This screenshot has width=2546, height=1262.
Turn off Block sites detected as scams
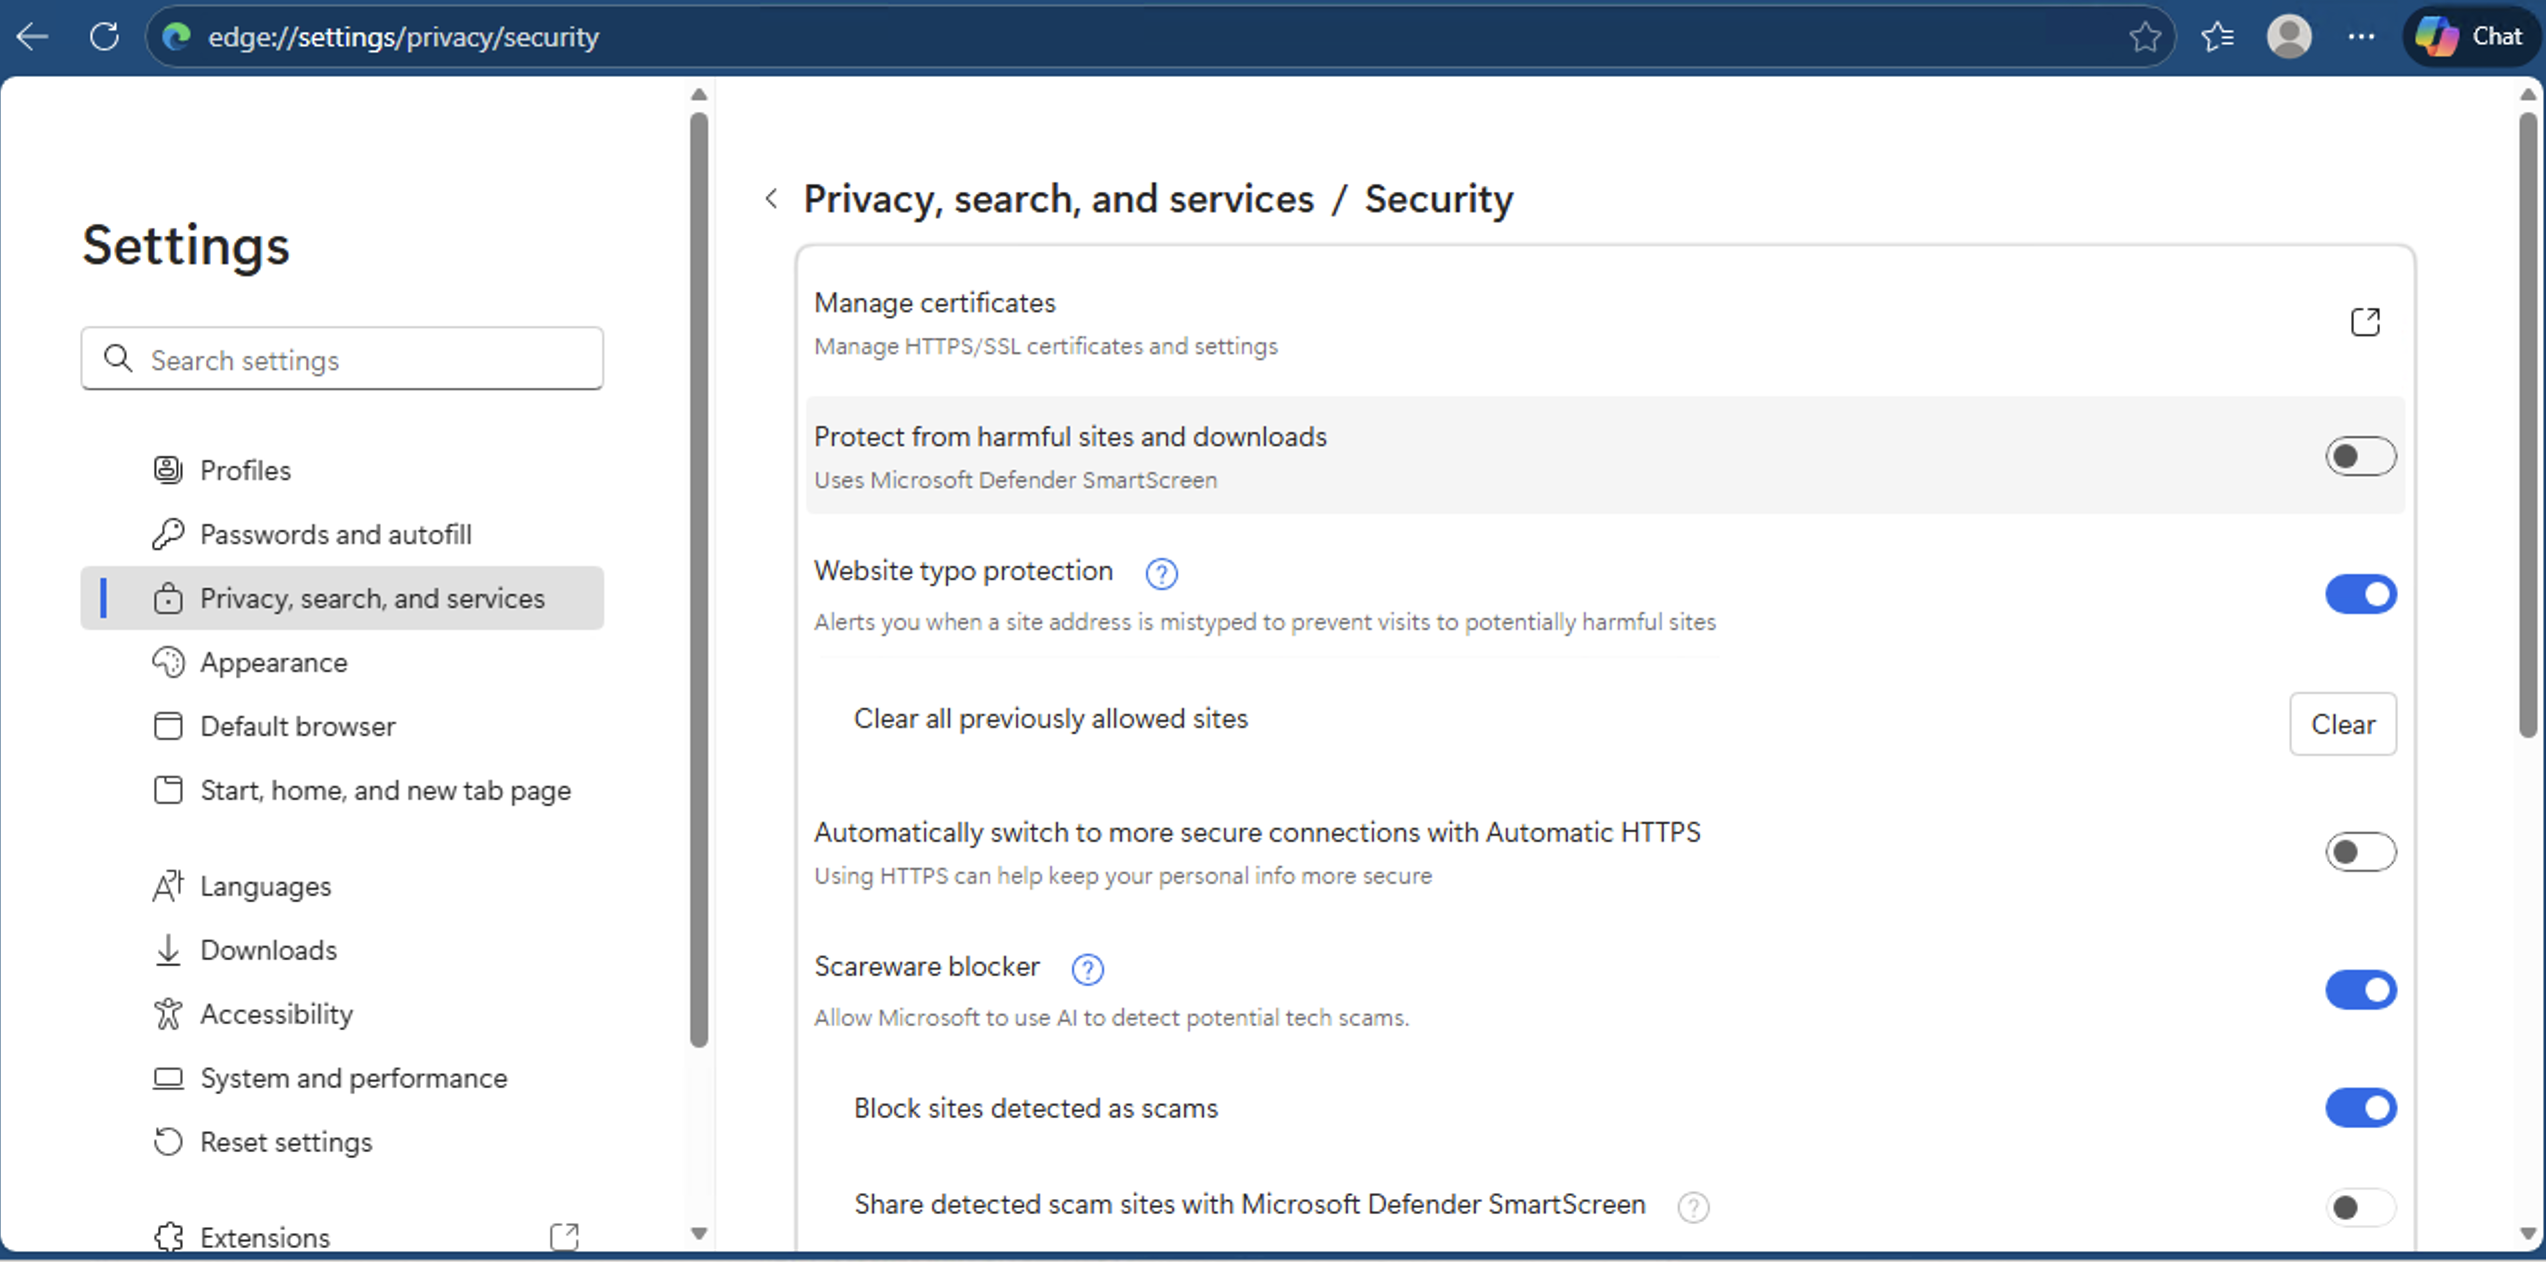coord(2359,1108)
